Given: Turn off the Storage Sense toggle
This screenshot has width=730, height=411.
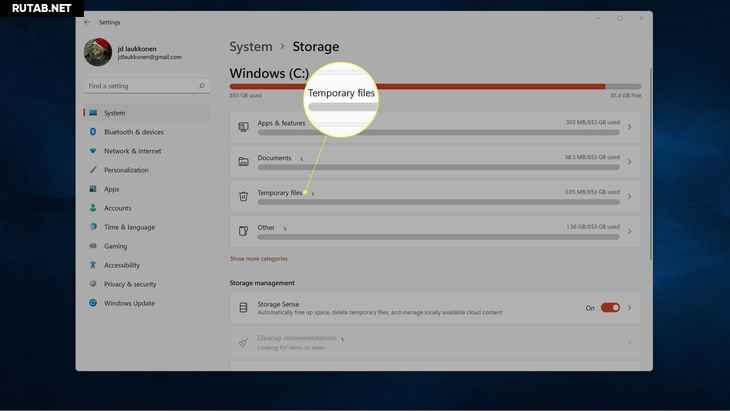Looking at the screenshot, I should tap(610, 308).
